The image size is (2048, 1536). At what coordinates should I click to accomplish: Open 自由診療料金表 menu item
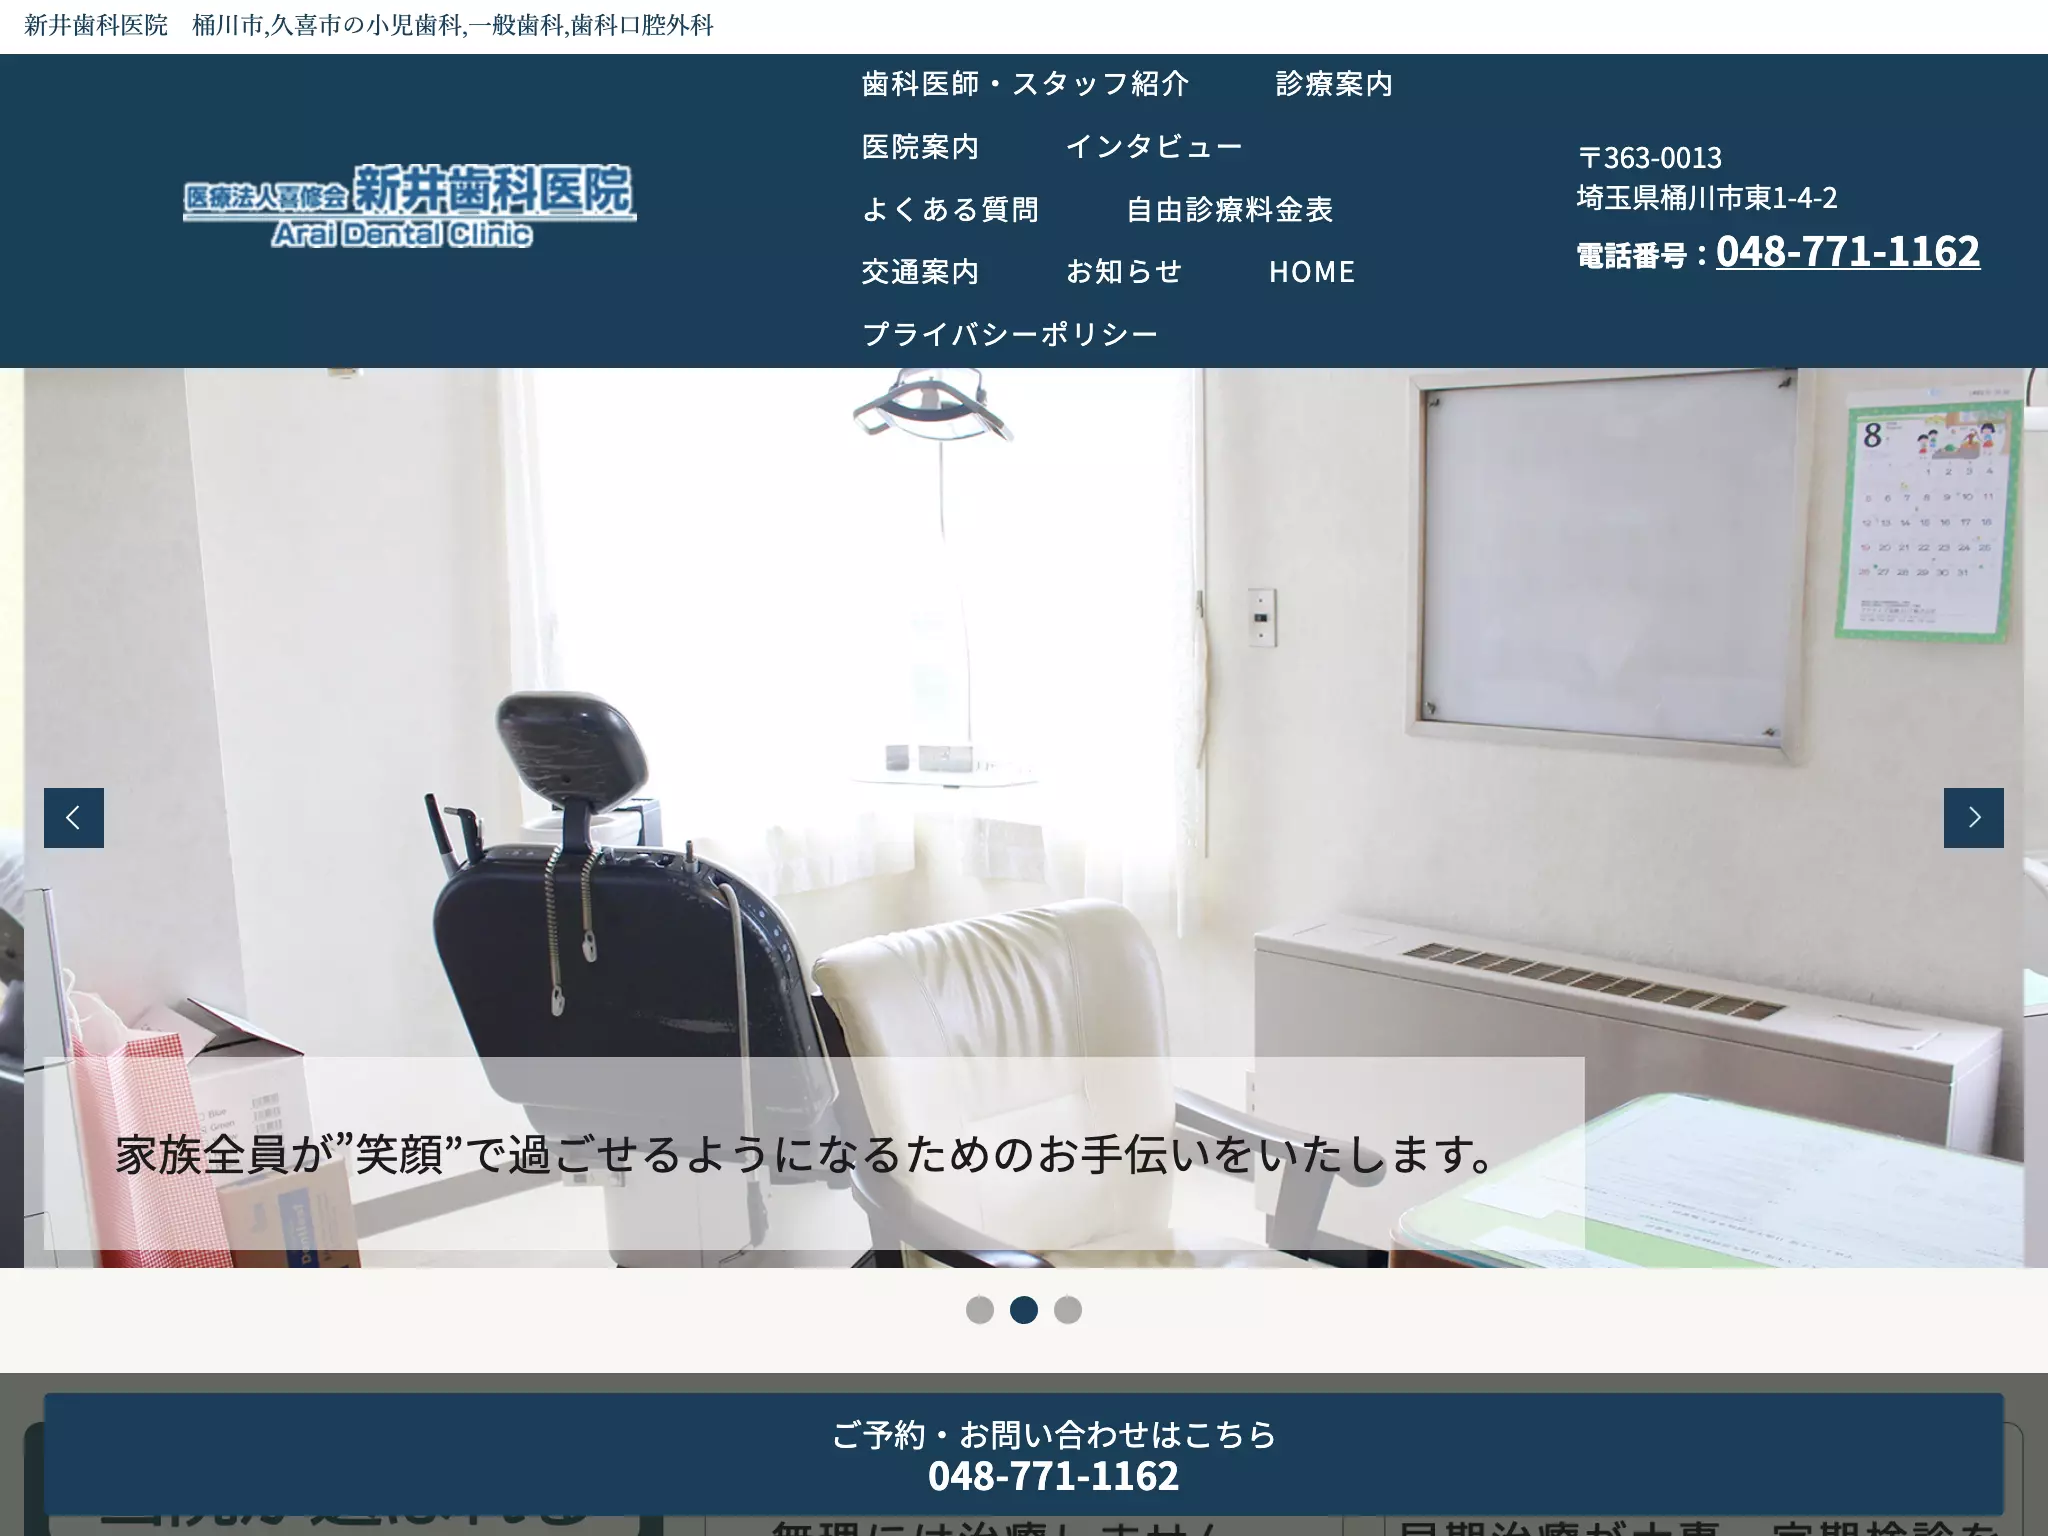coord(1230,210)
